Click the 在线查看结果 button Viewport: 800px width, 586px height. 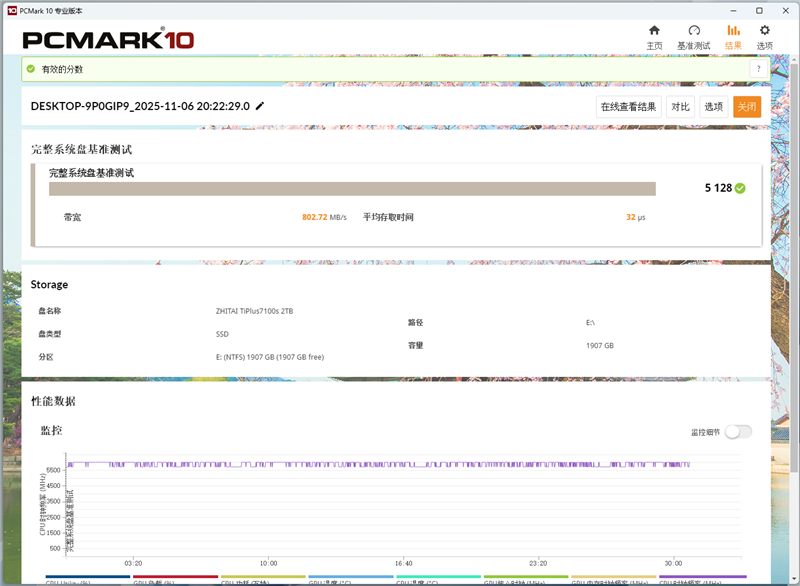point(629,106)
